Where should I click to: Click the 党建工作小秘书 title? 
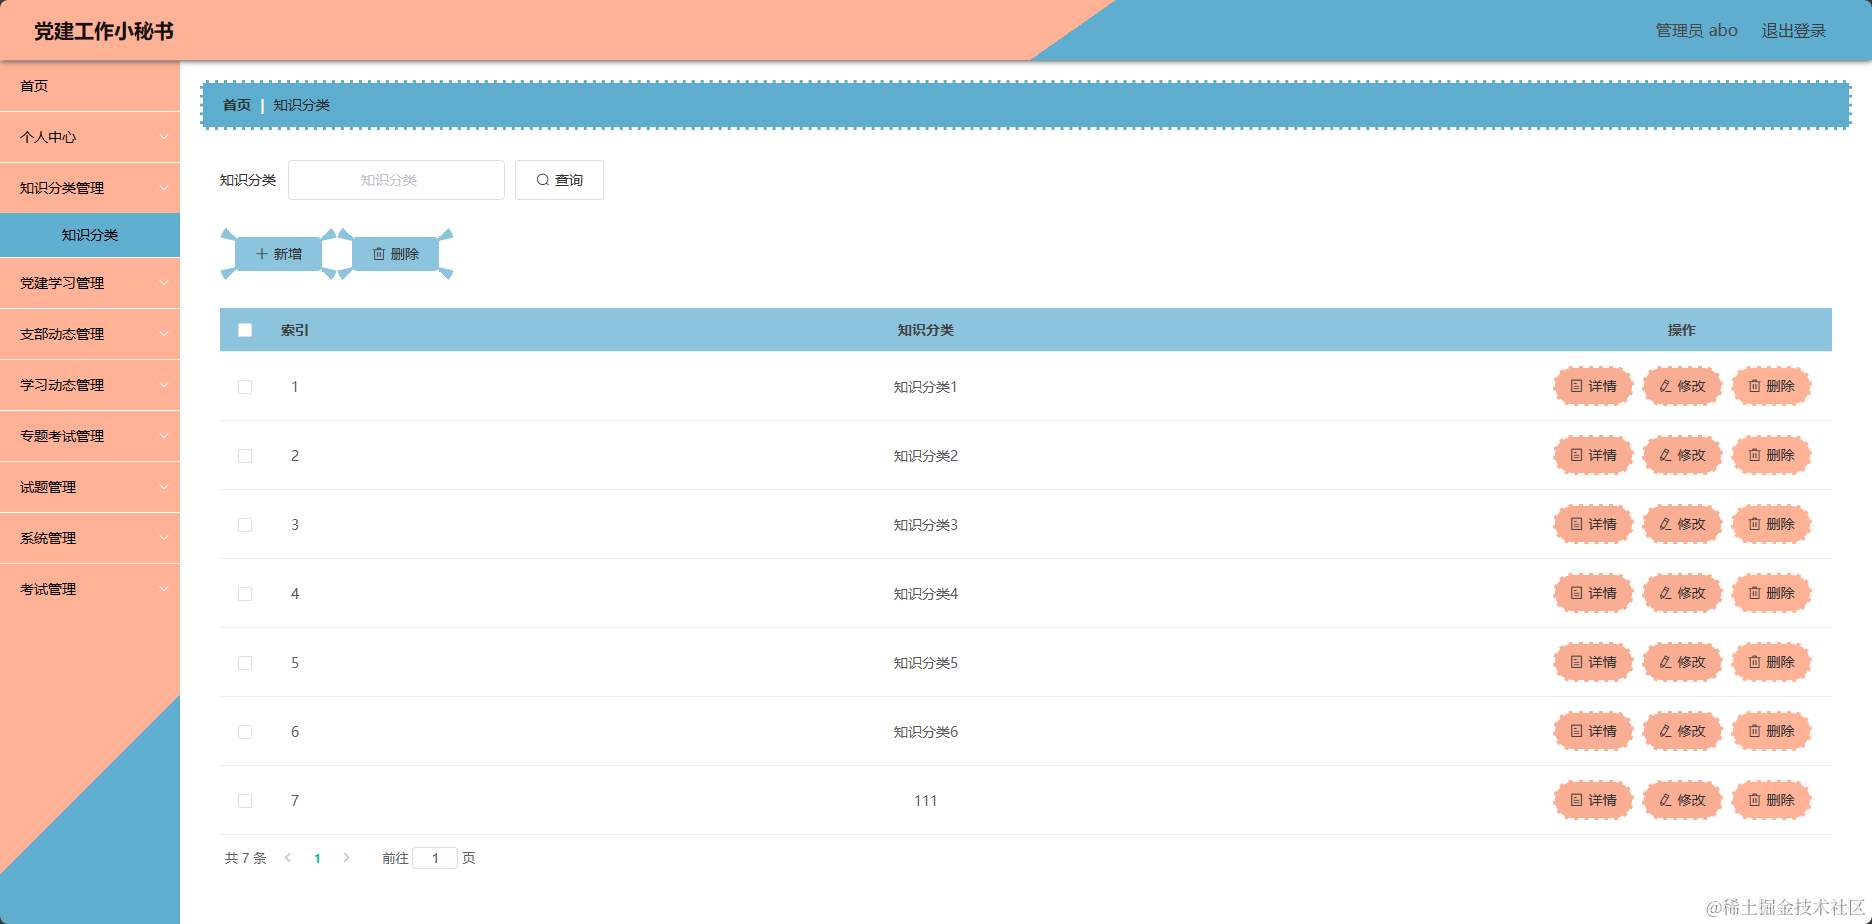[104, 31]
